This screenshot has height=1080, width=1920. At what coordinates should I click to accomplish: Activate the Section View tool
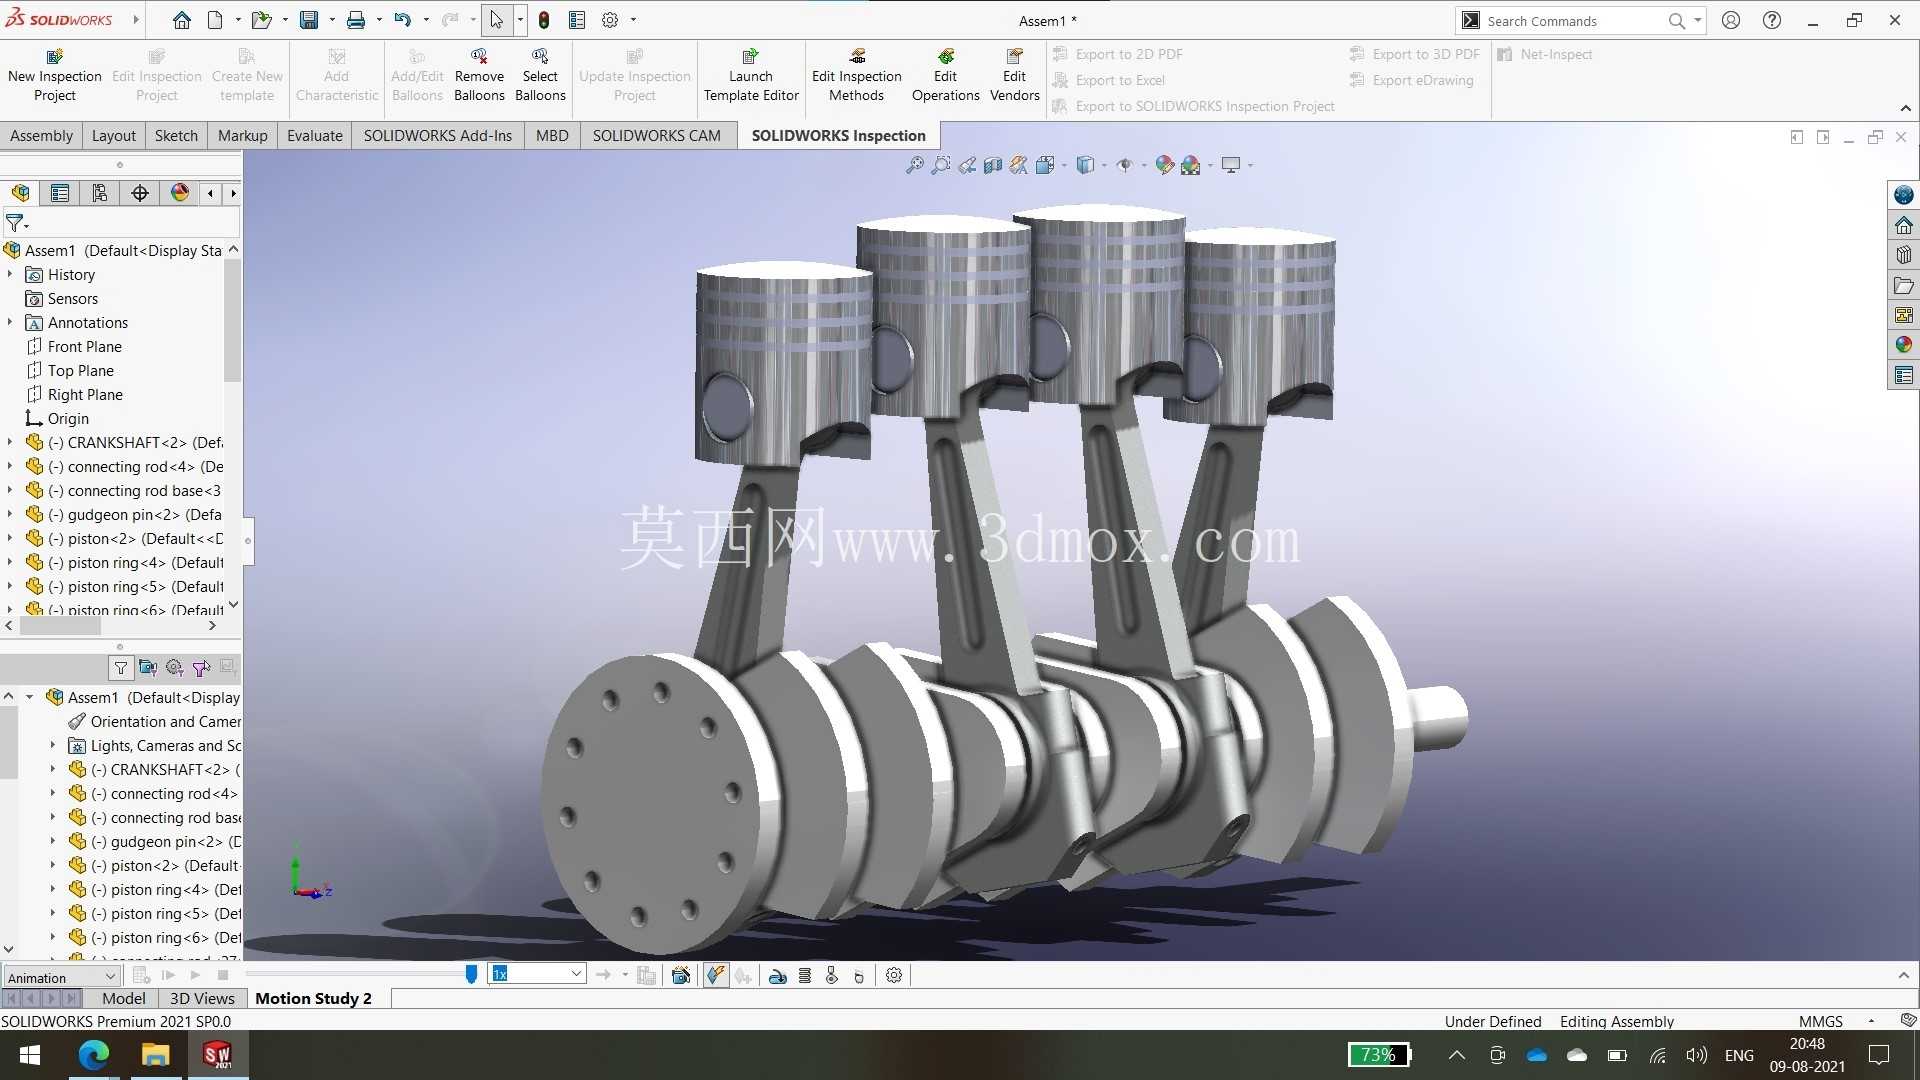coord(992,165)
